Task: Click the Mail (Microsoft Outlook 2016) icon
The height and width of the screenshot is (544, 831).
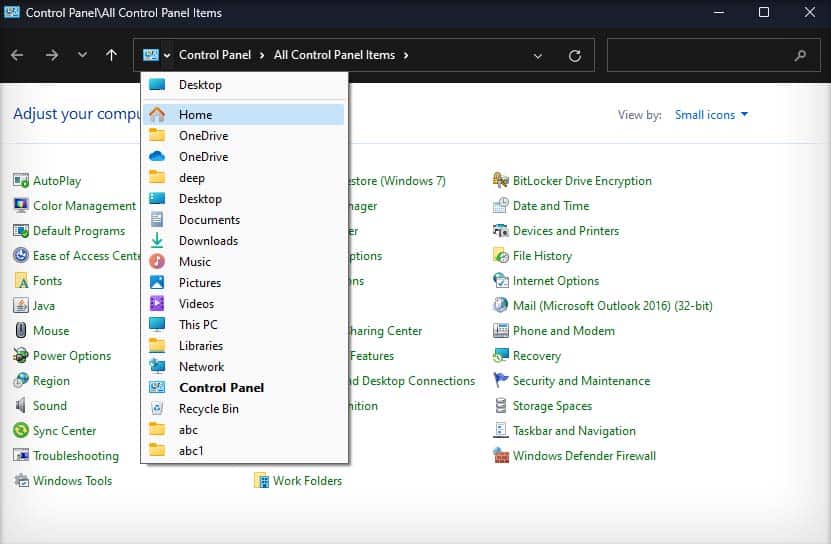Action: (x=500, y=305)
